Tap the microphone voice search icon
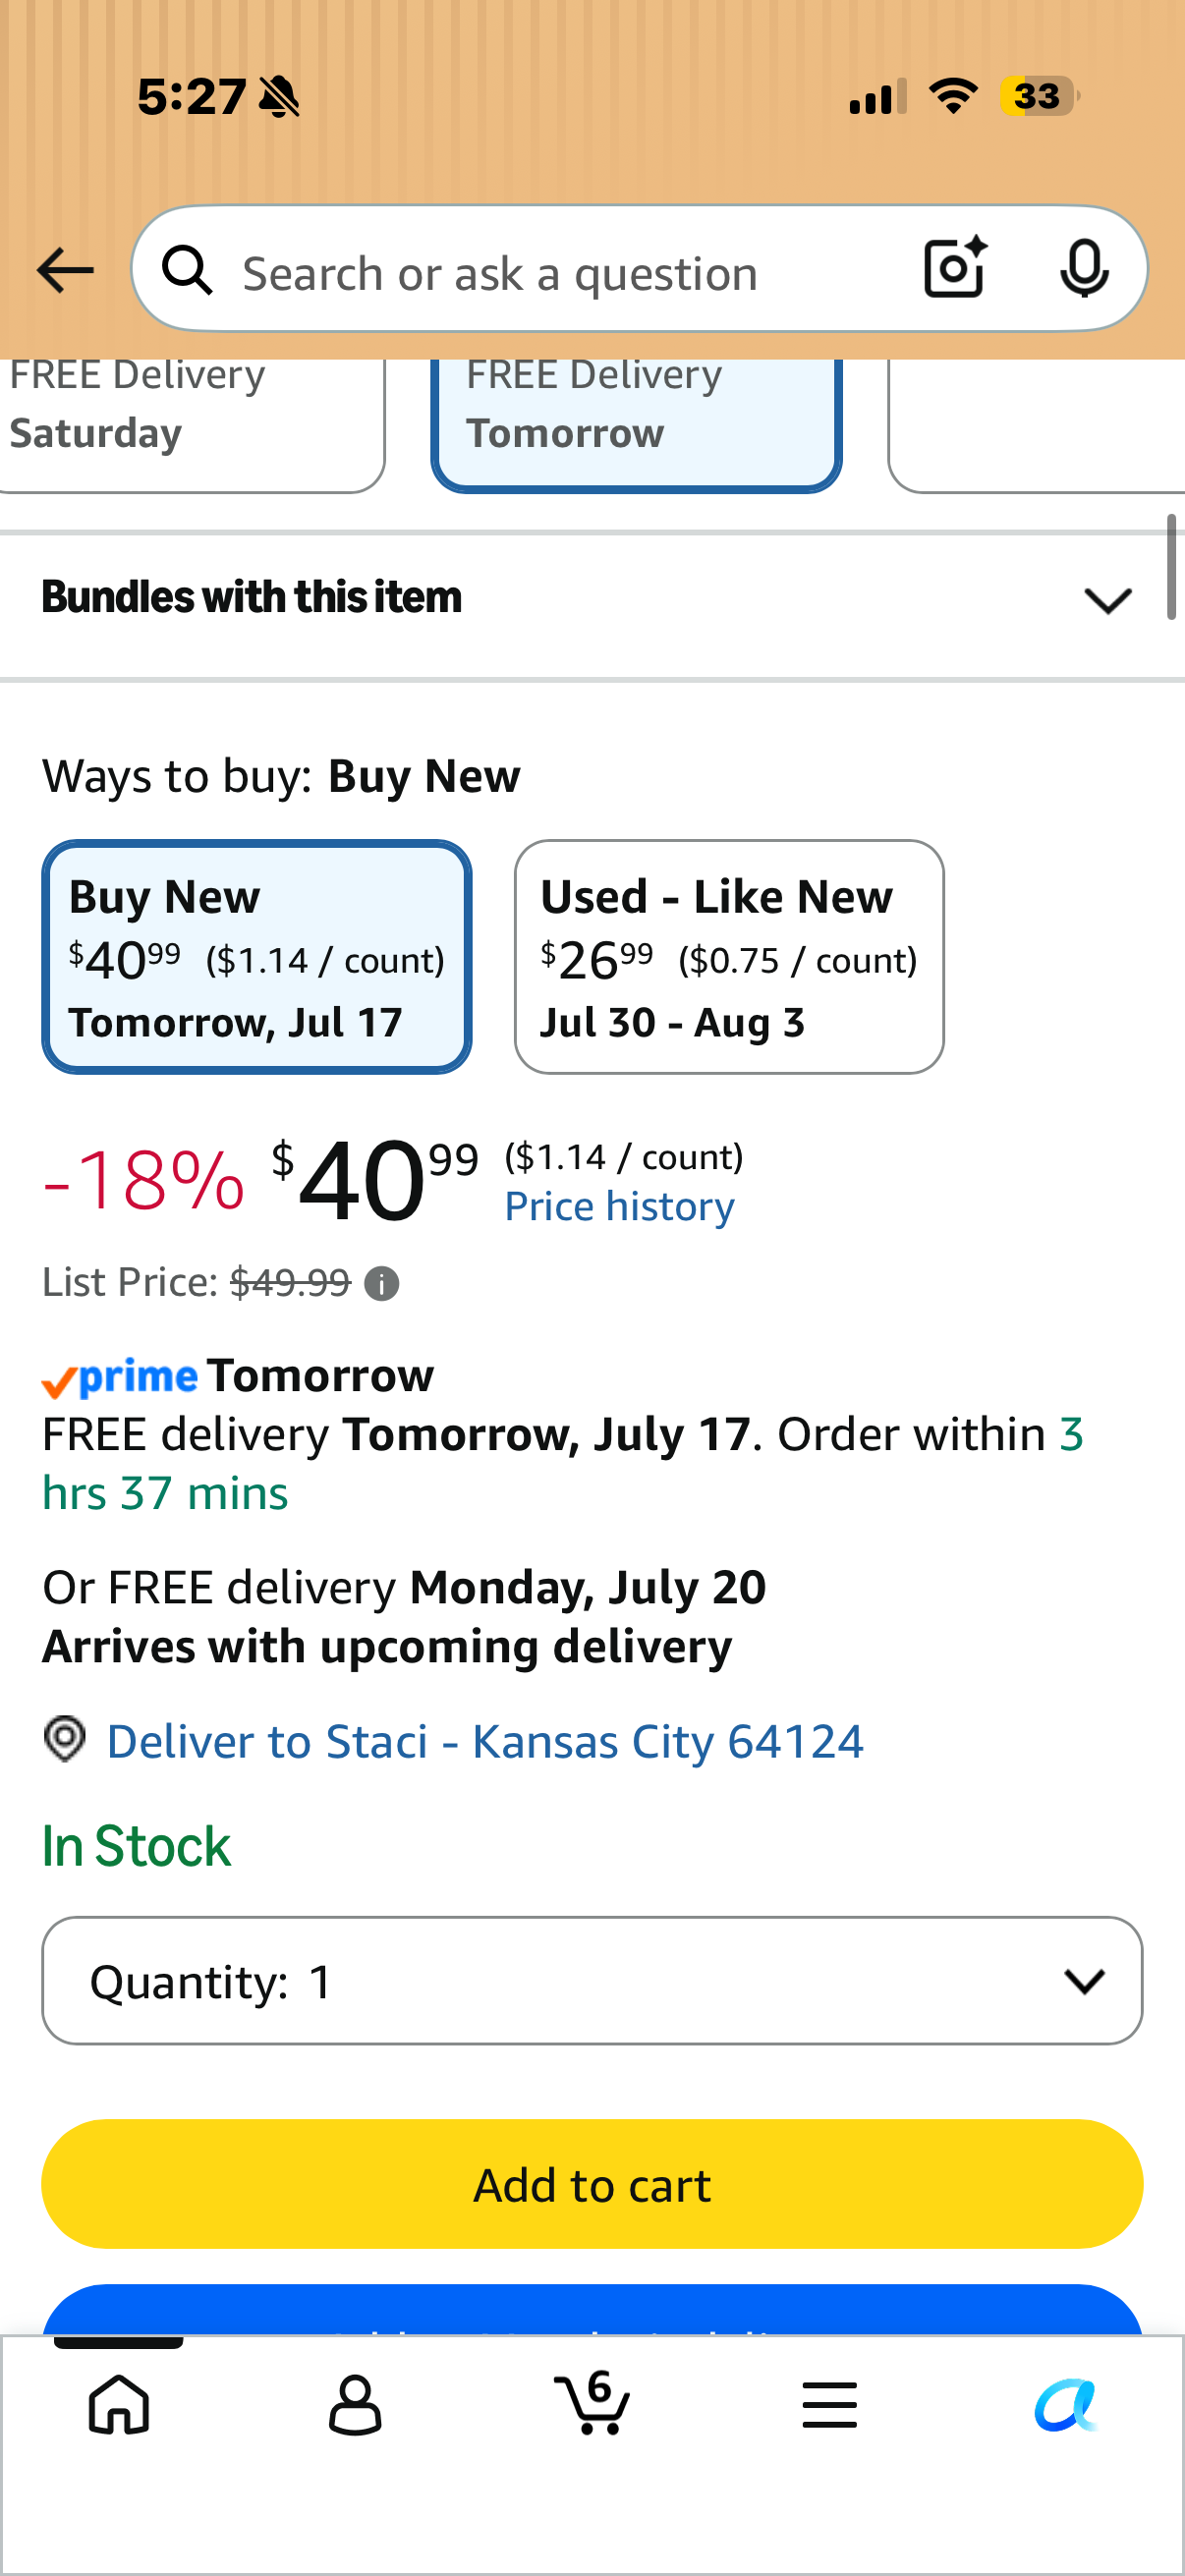1185x2576 pixels. 1084,269
